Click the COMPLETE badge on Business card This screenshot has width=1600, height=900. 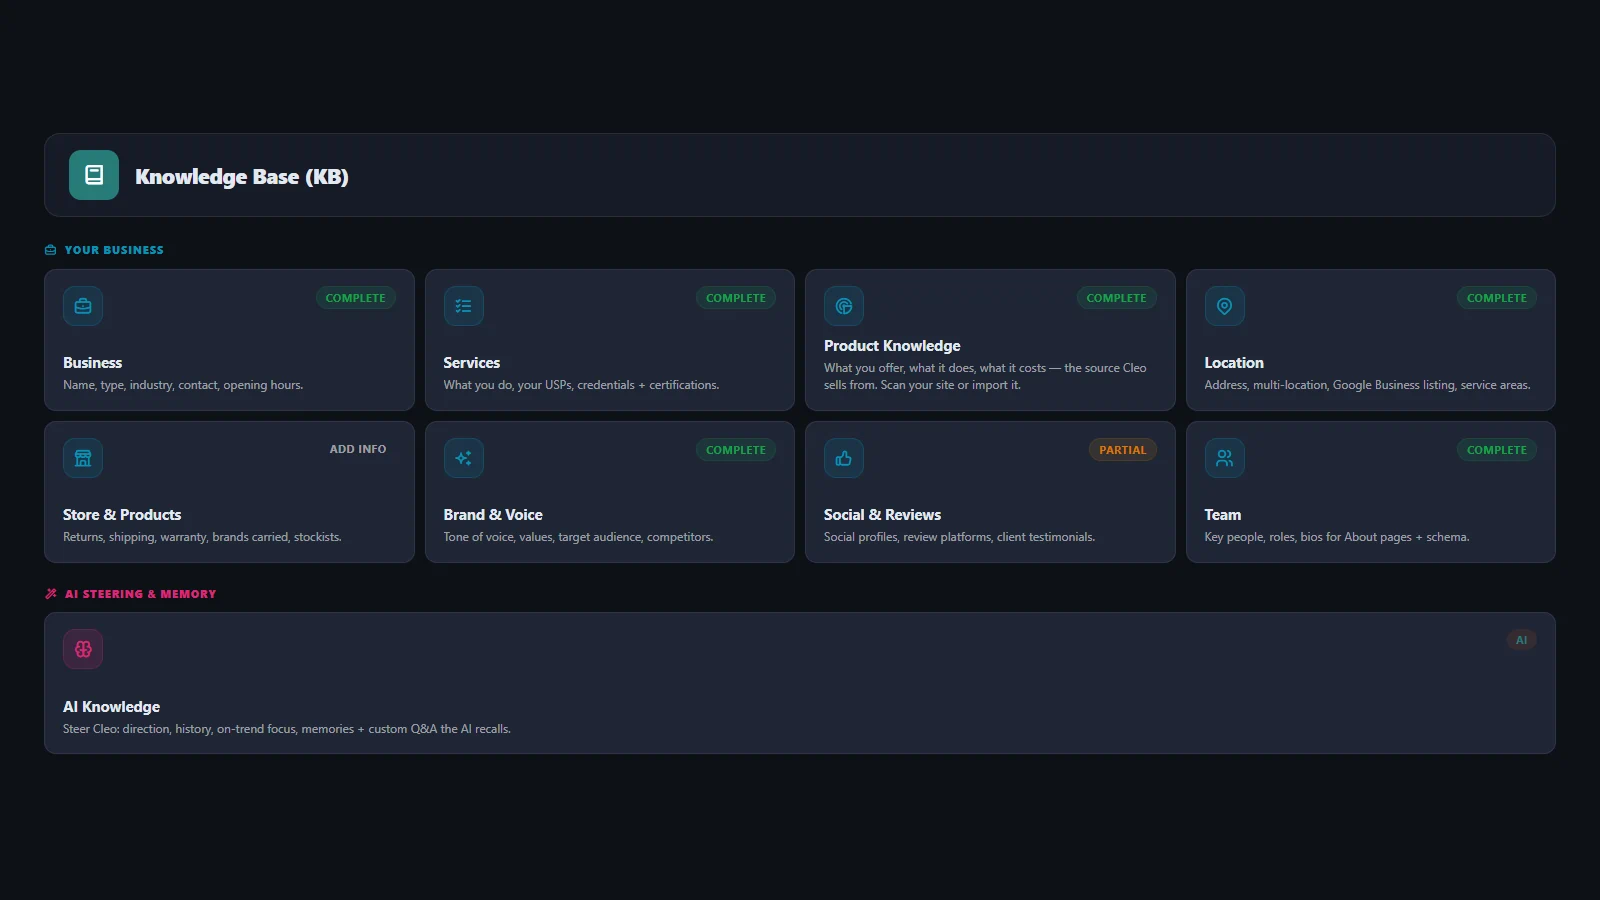point(356,298)
